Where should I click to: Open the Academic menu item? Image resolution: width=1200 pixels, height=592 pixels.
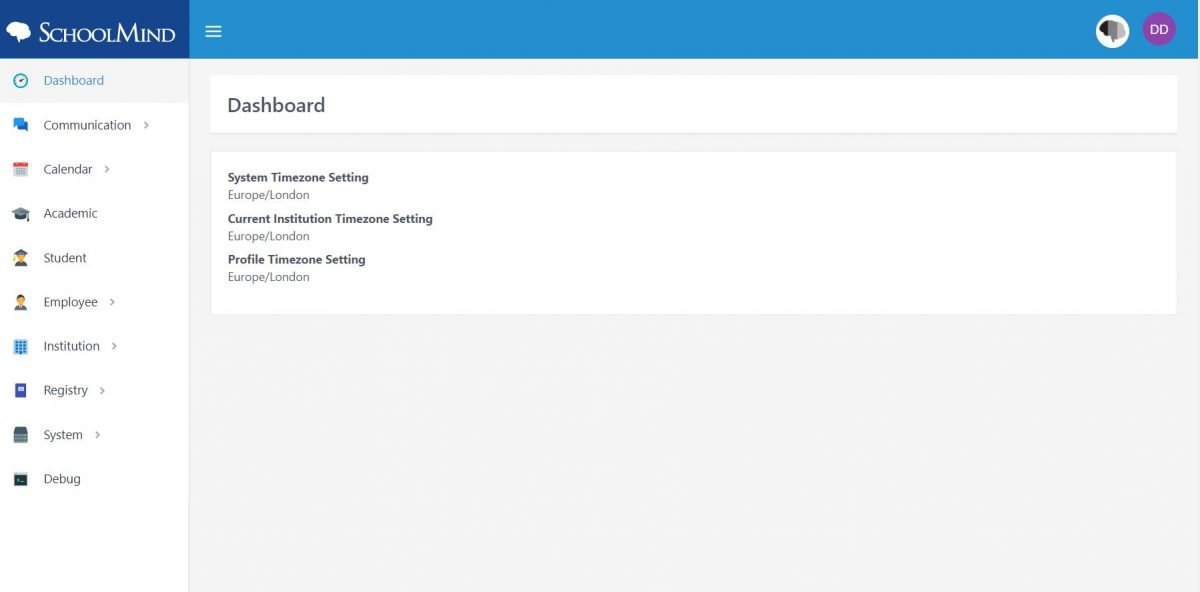70,214
